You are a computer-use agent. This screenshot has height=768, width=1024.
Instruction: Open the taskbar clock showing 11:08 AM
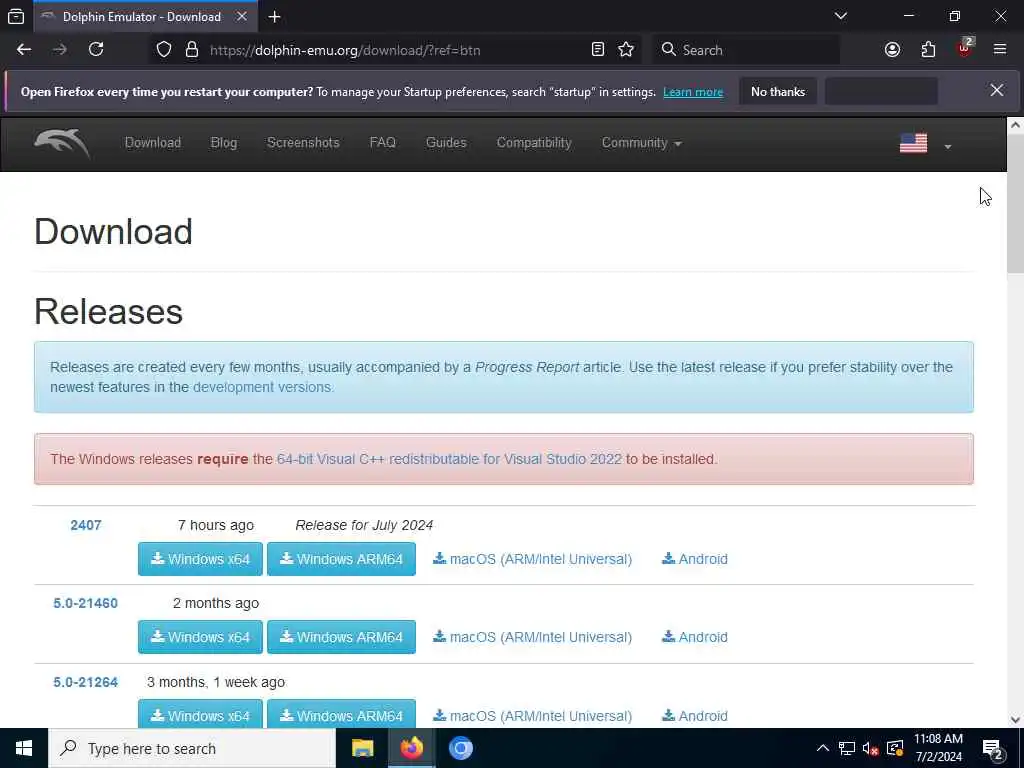click(x=938, y=748)
